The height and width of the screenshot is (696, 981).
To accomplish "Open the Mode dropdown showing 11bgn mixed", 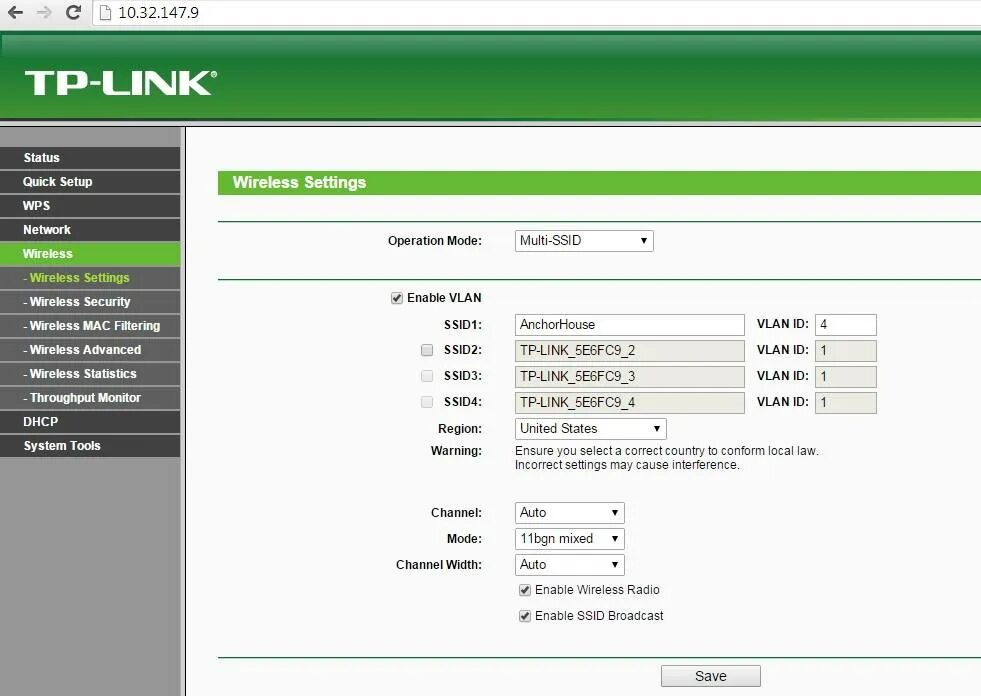I will coord(569,539).
